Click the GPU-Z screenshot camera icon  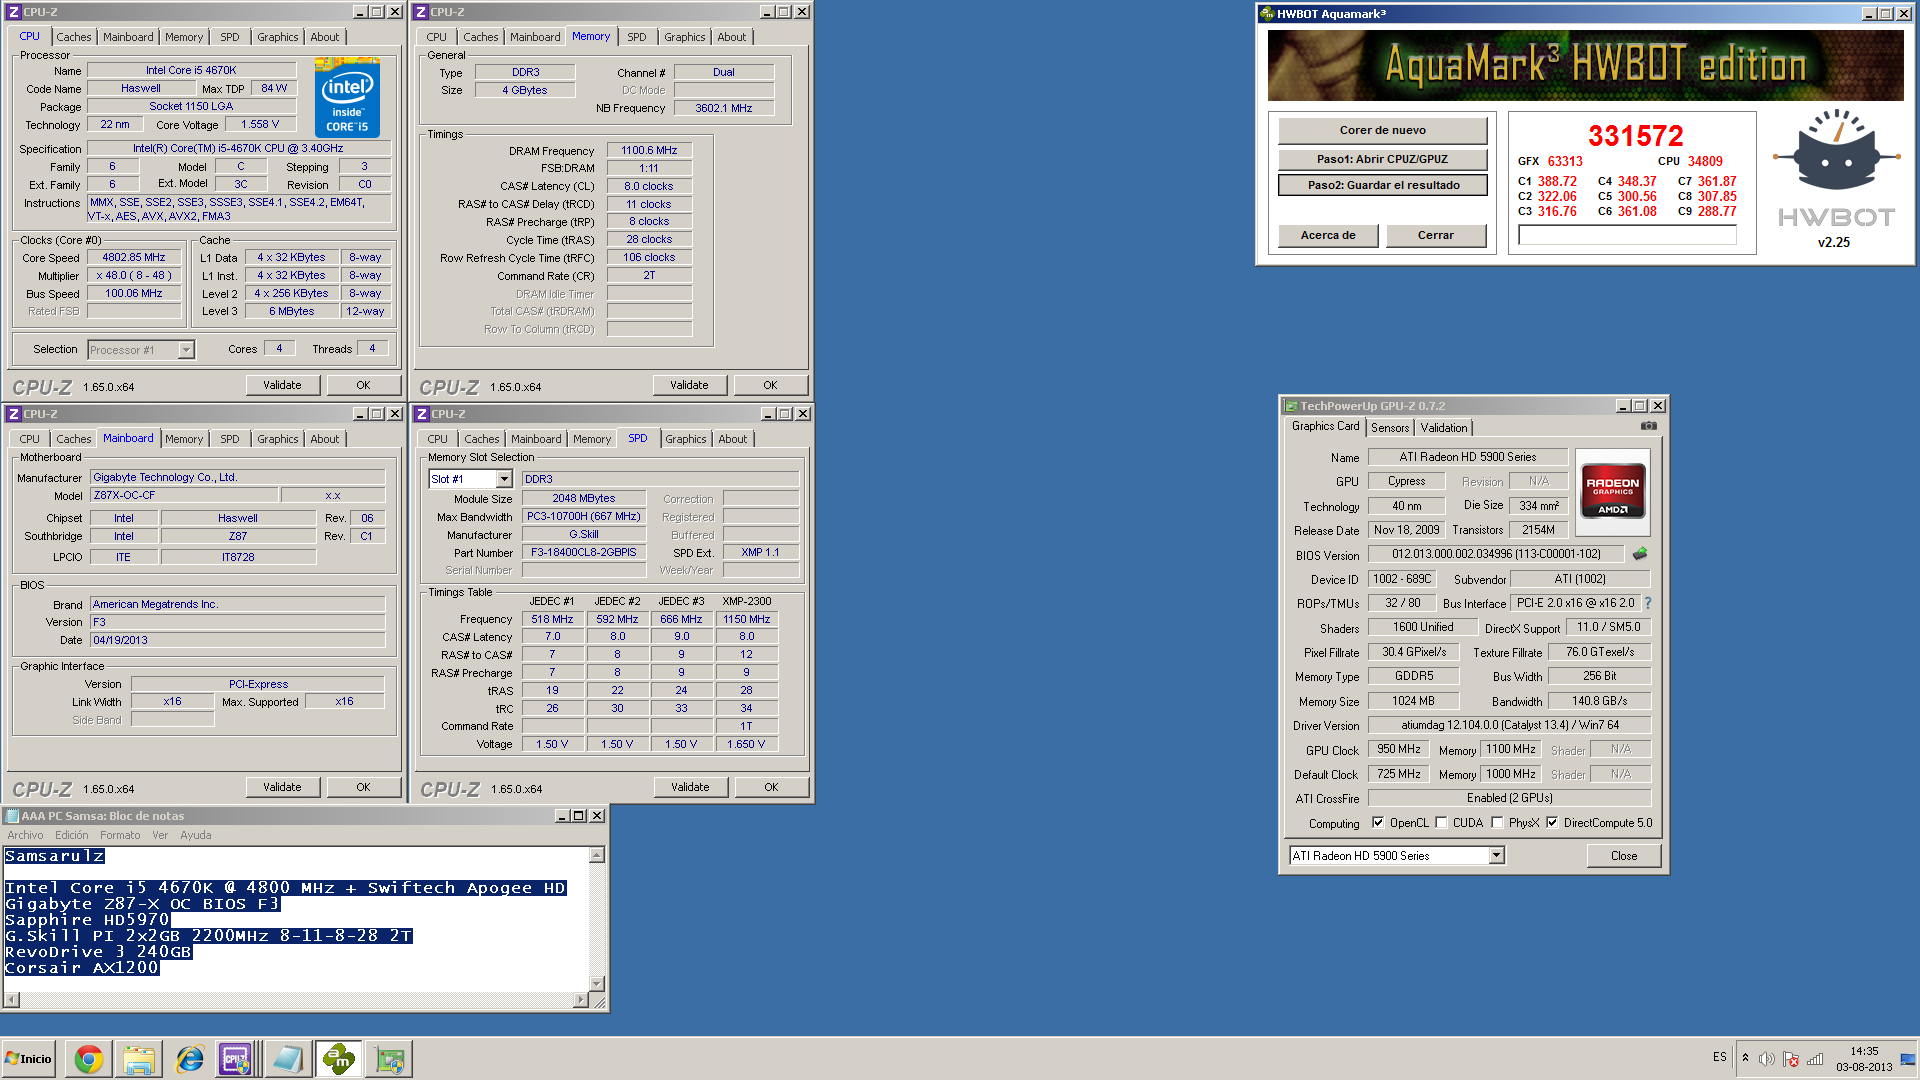coord(1648,426)
